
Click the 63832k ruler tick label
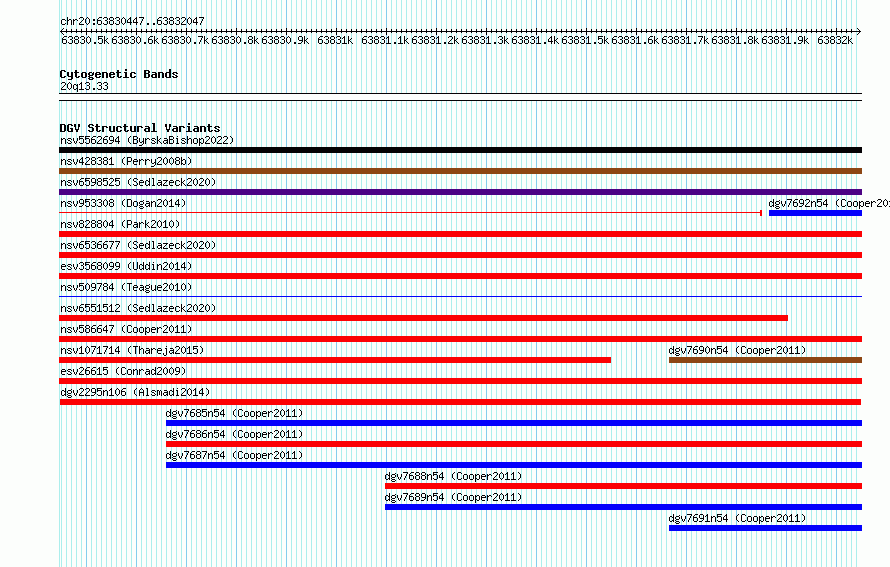tap(835, 40)
